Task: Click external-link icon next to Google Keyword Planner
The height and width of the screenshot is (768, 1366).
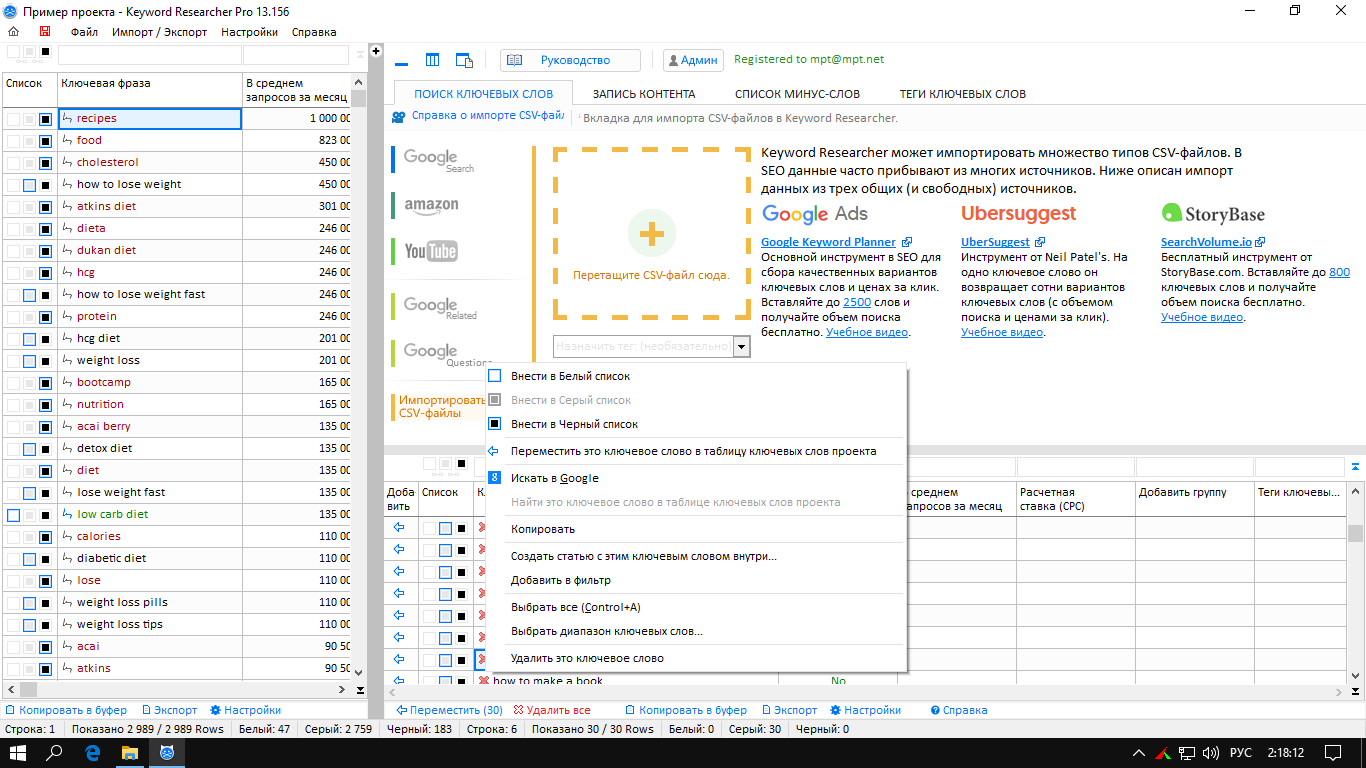Action: (907, 242)
